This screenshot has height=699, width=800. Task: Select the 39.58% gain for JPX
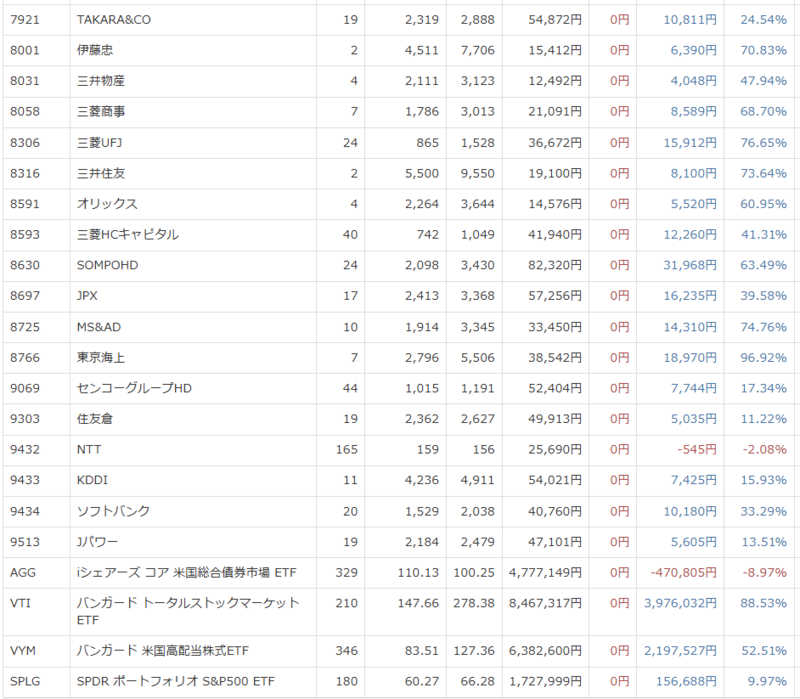(764, 296)
